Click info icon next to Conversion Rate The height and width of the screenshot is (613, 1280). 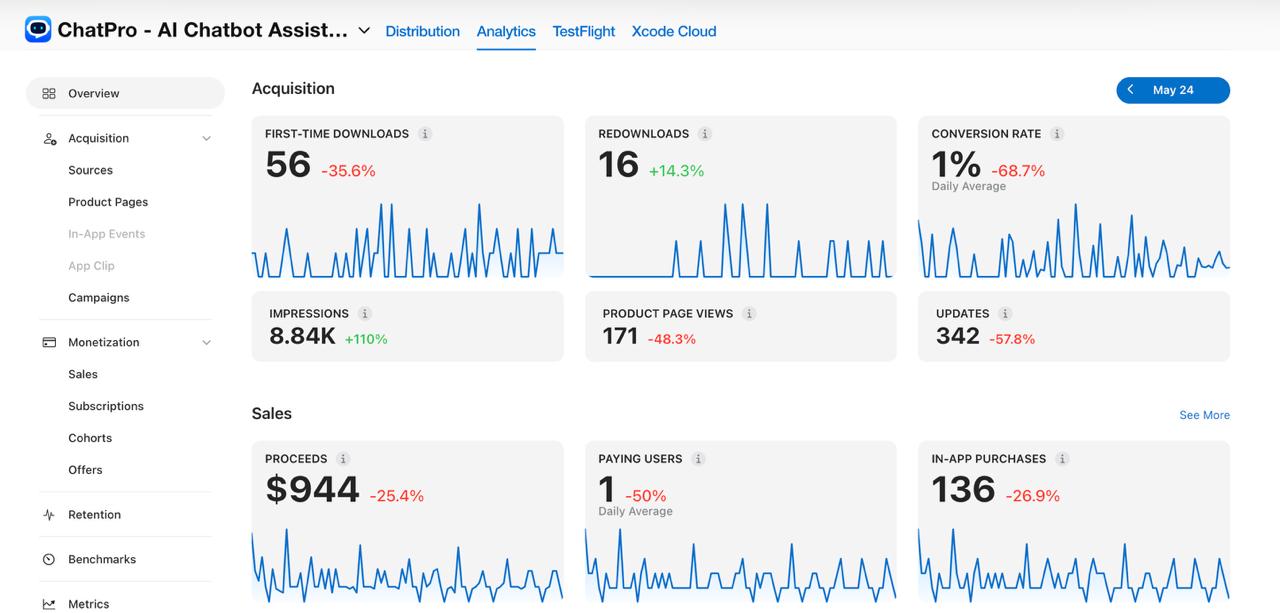click(1057, 134)
